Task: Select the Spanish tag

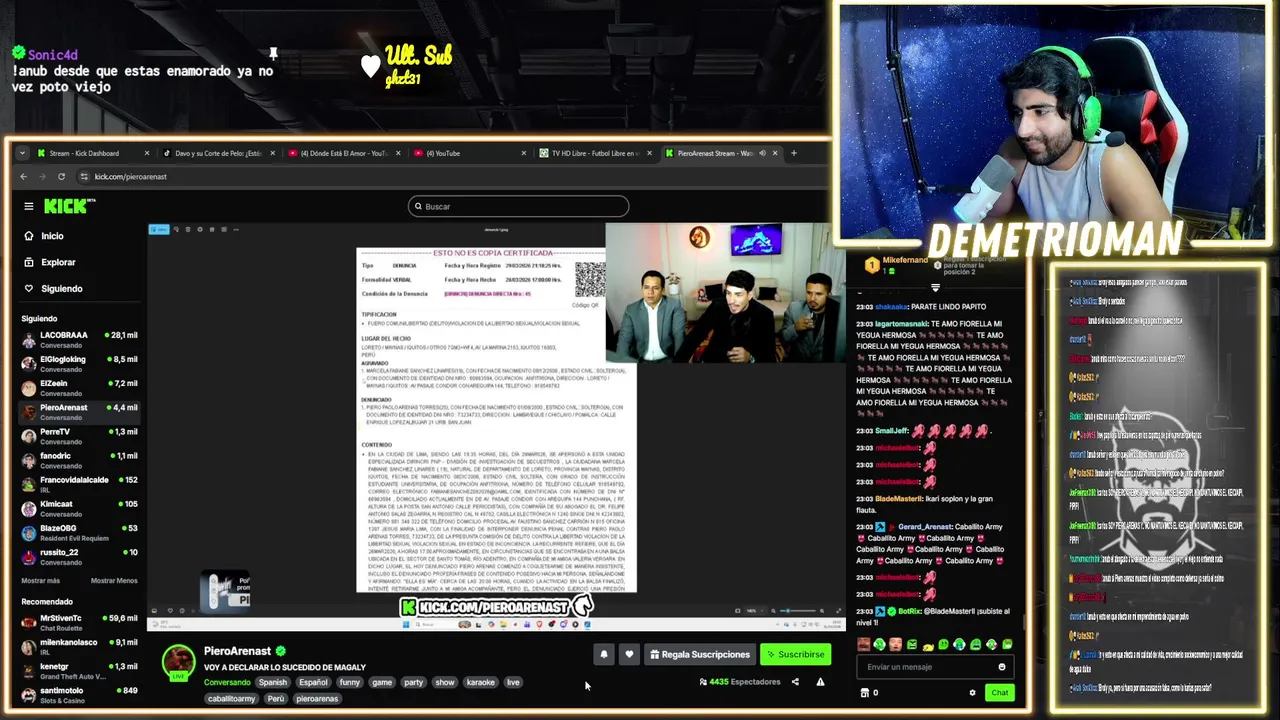Action: click(273, 682)
